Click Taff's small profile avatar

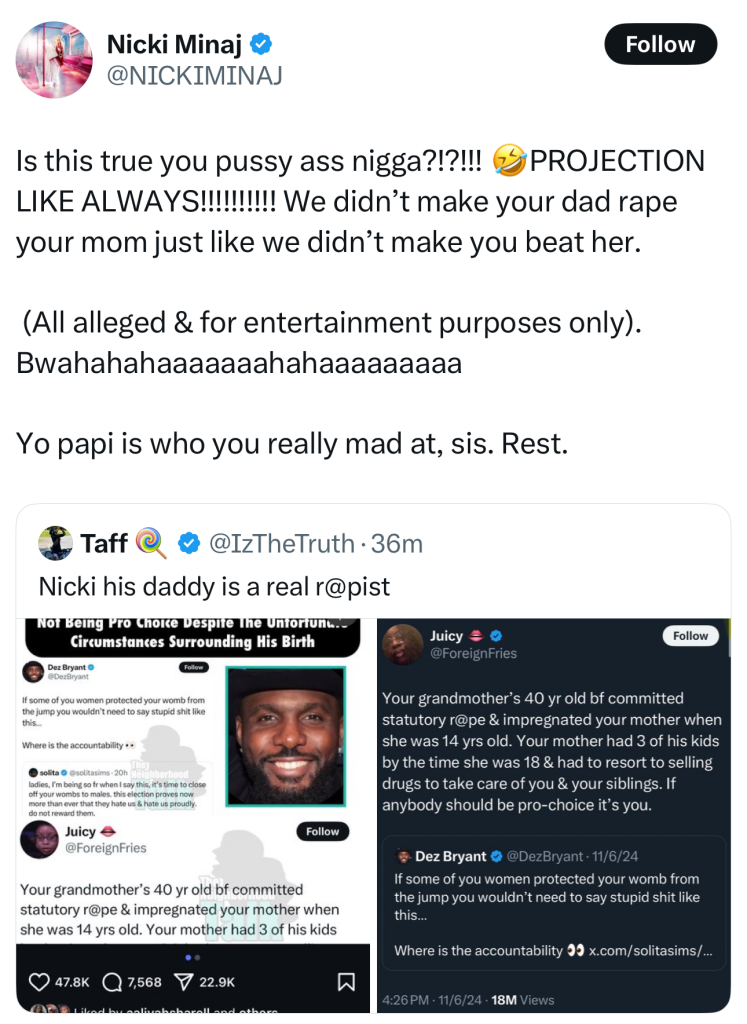click(x=56, y=543)
